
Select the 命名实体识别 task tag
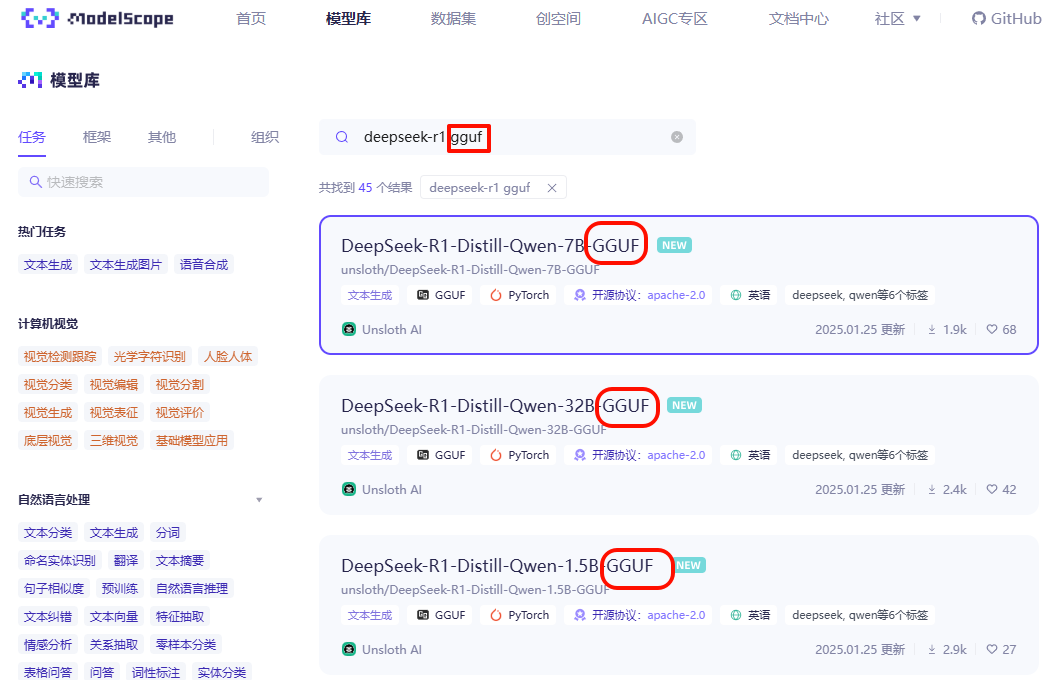(x=60, y=560)
